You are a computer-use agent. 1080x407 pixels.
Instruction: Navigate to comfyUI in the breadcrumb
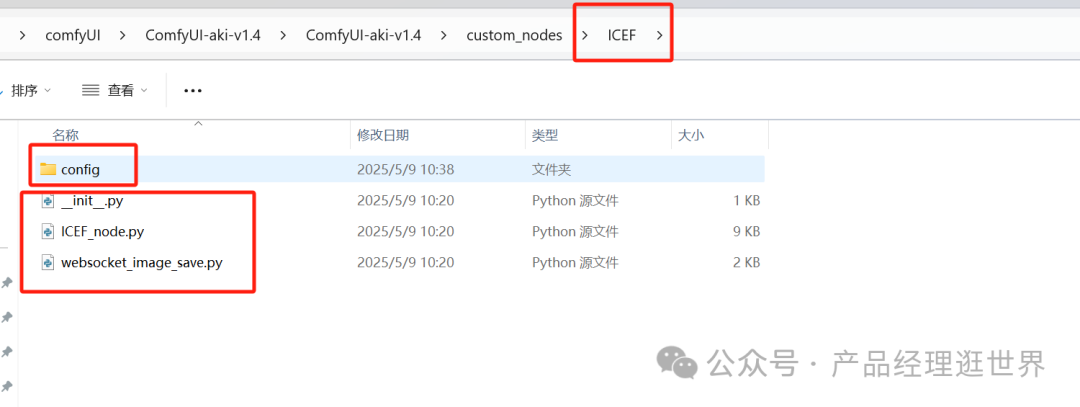pyautogui.click(x=73, y=36)
